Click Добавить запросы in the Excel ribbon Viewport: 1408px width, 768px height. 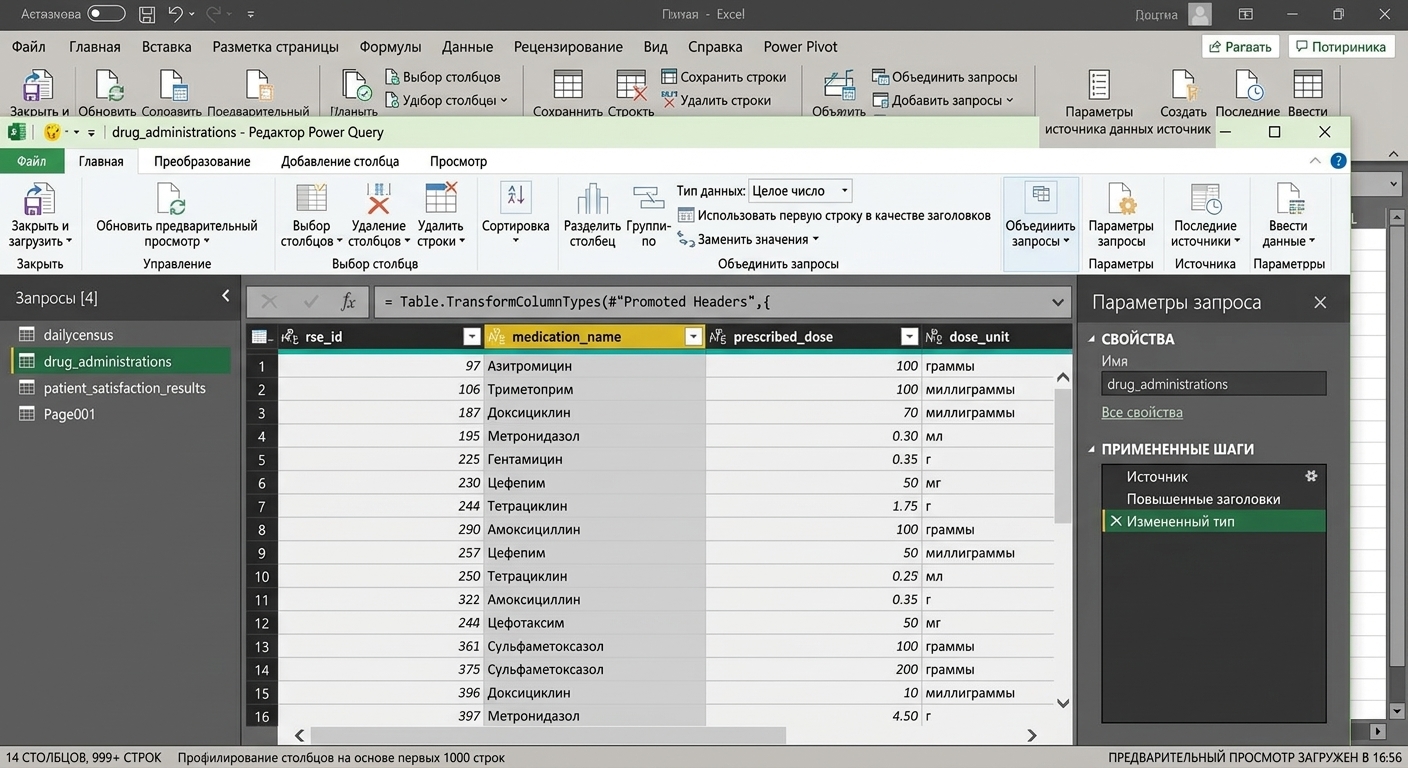click(x=943, y=100)
